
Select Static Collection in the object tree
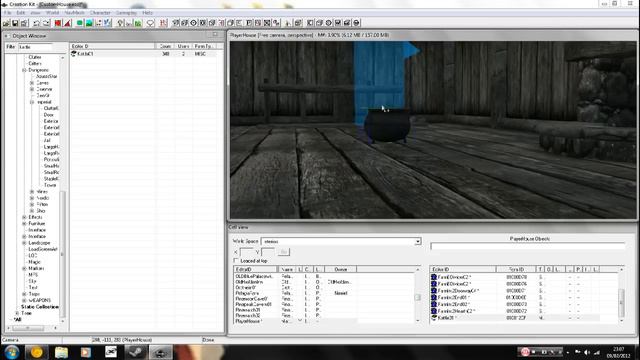tap(40, 307)
